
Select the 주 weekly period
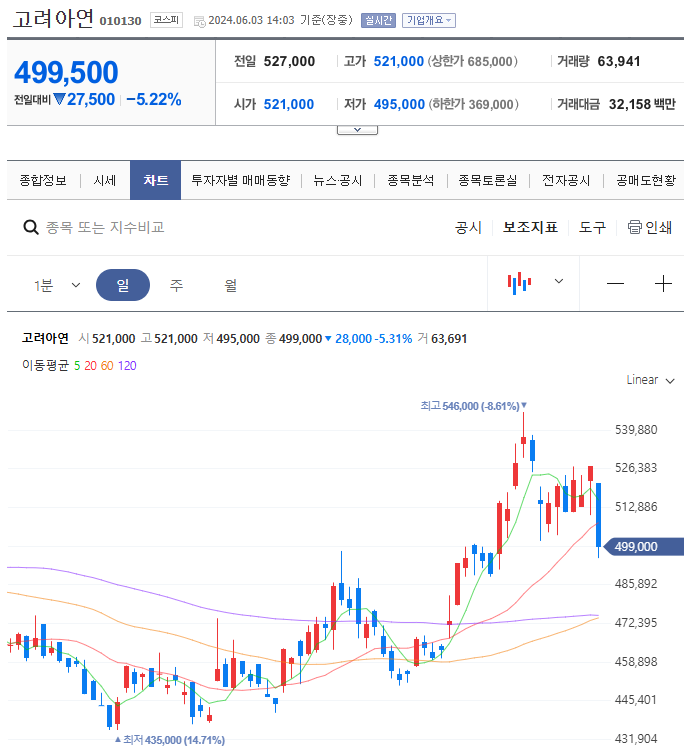click(x=176, y=285)
